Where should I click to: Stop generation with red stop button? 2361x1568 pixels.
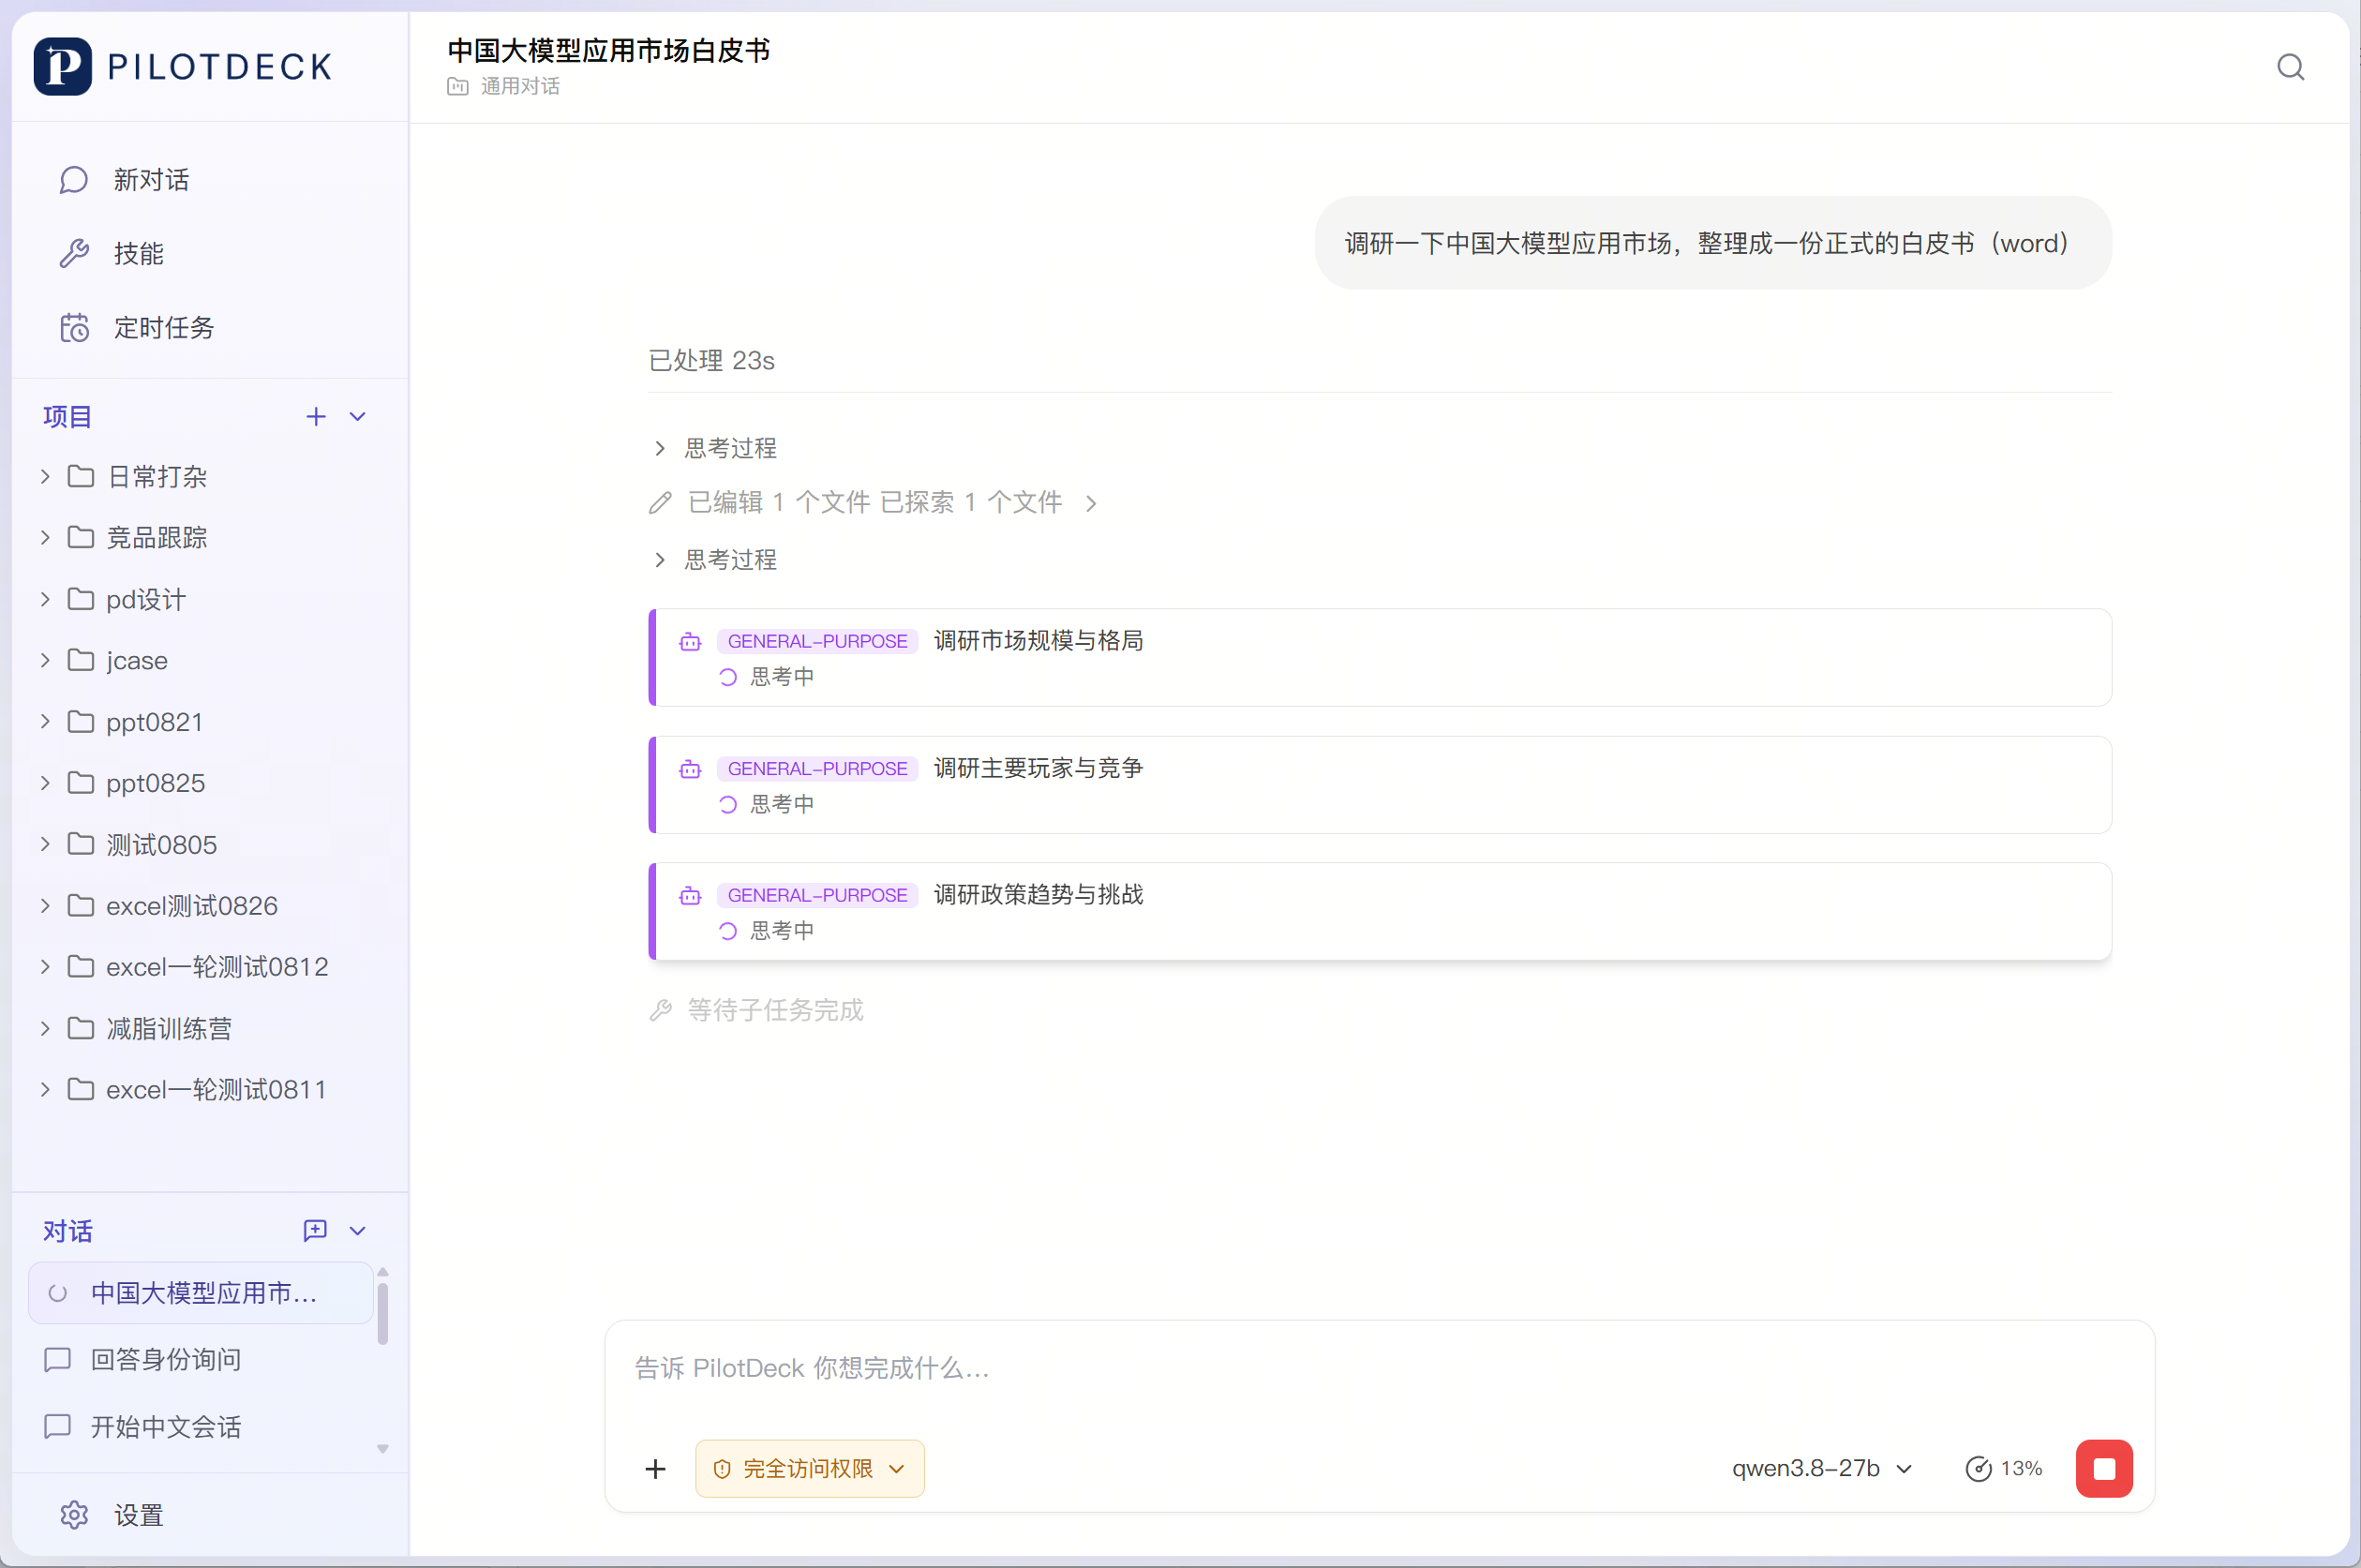2104,1468
